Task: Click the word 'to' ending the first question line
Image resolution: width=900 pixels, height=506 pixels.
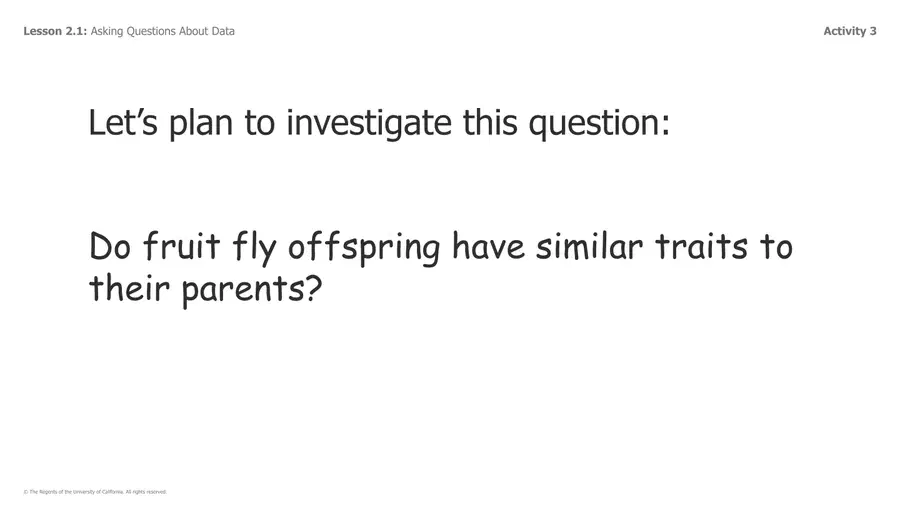Action: point(776,247)
